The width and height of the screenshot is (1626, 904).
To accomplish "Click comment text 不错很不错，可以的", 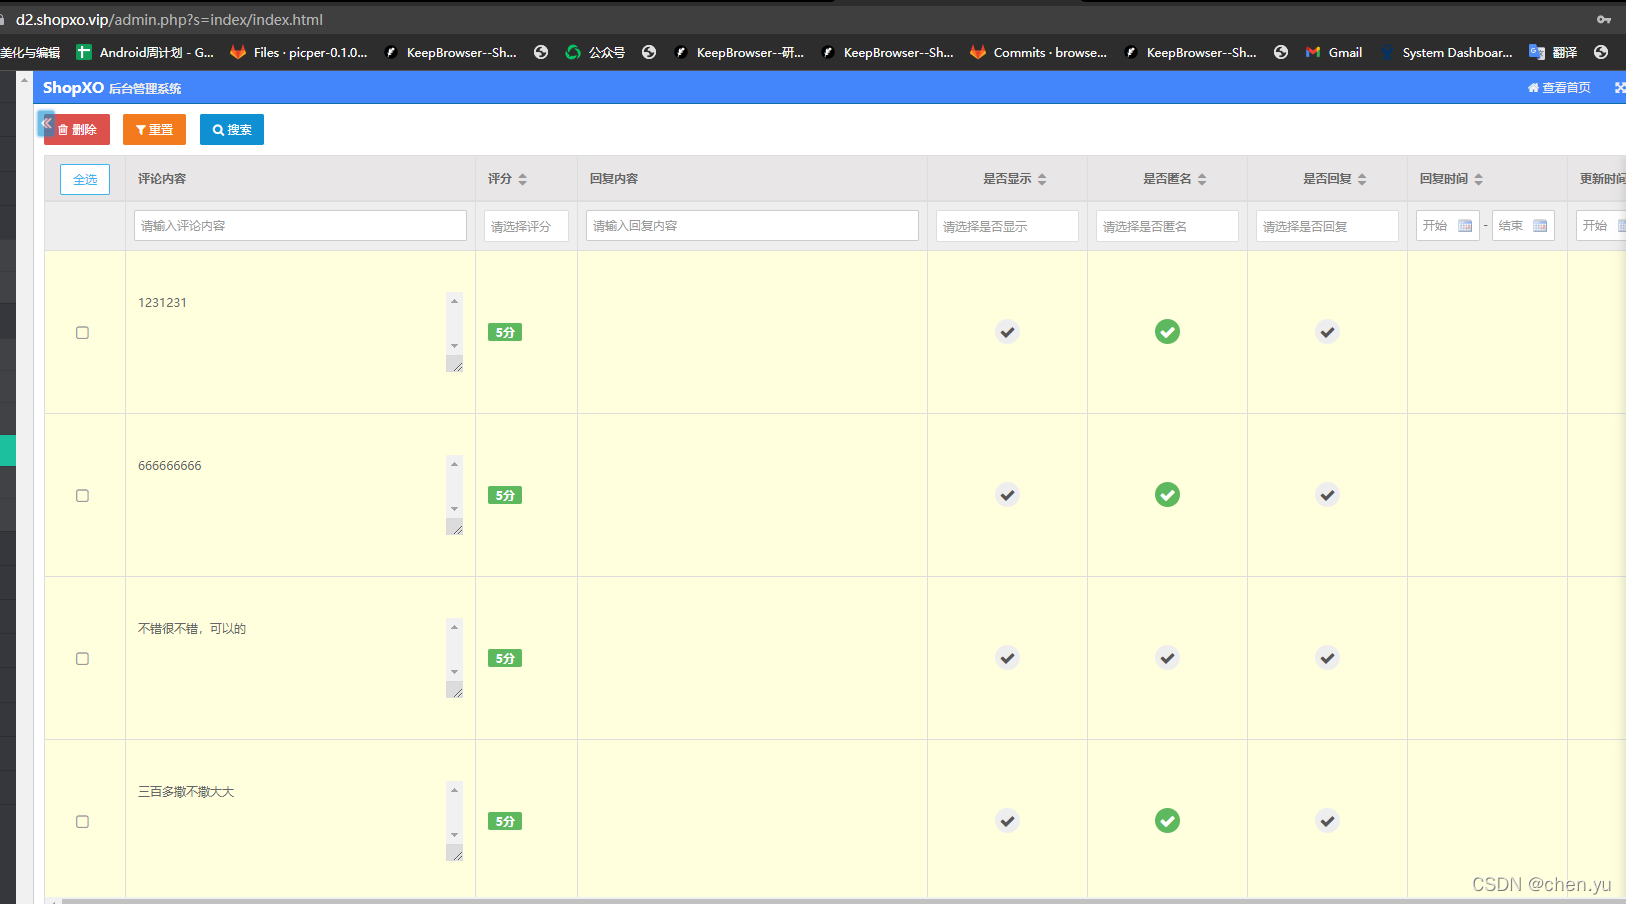I will click(192, 629).
